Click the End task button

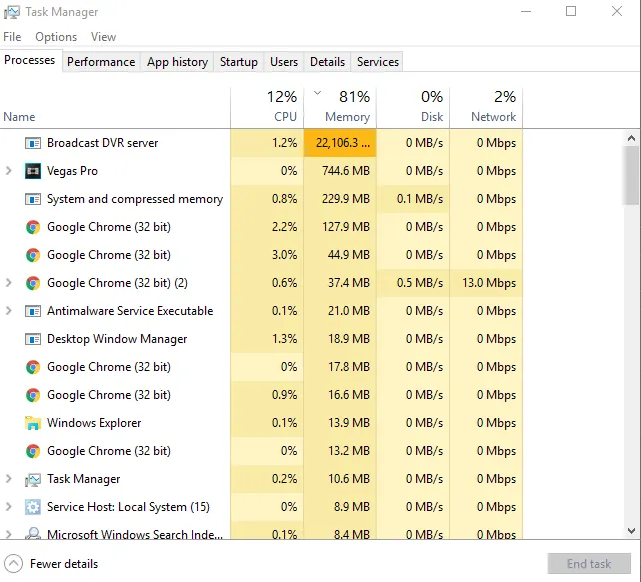click(589, 564)
